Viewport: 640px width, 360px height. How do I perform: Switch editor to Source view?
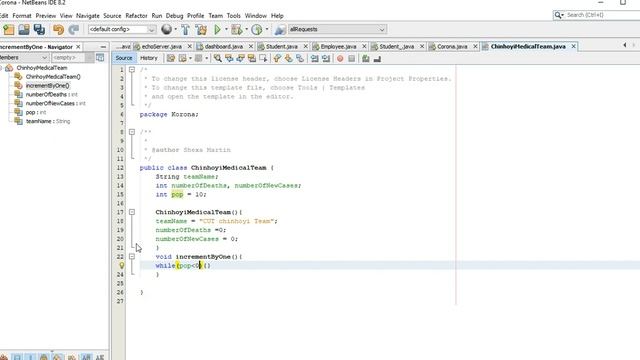point(124,58)
